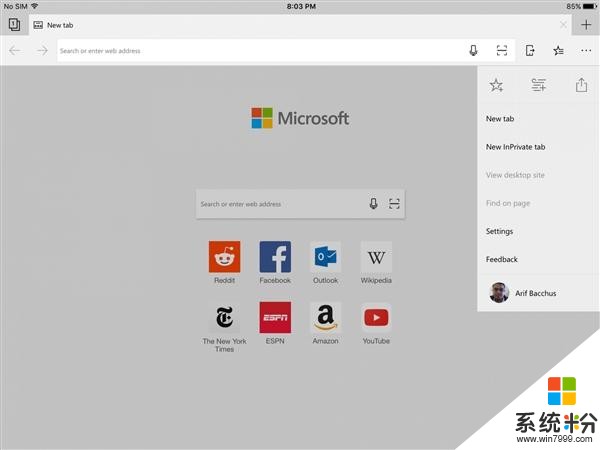Close the New tab tab
The height and width of the screenshot is (450, 600).
tap(563, 25)
